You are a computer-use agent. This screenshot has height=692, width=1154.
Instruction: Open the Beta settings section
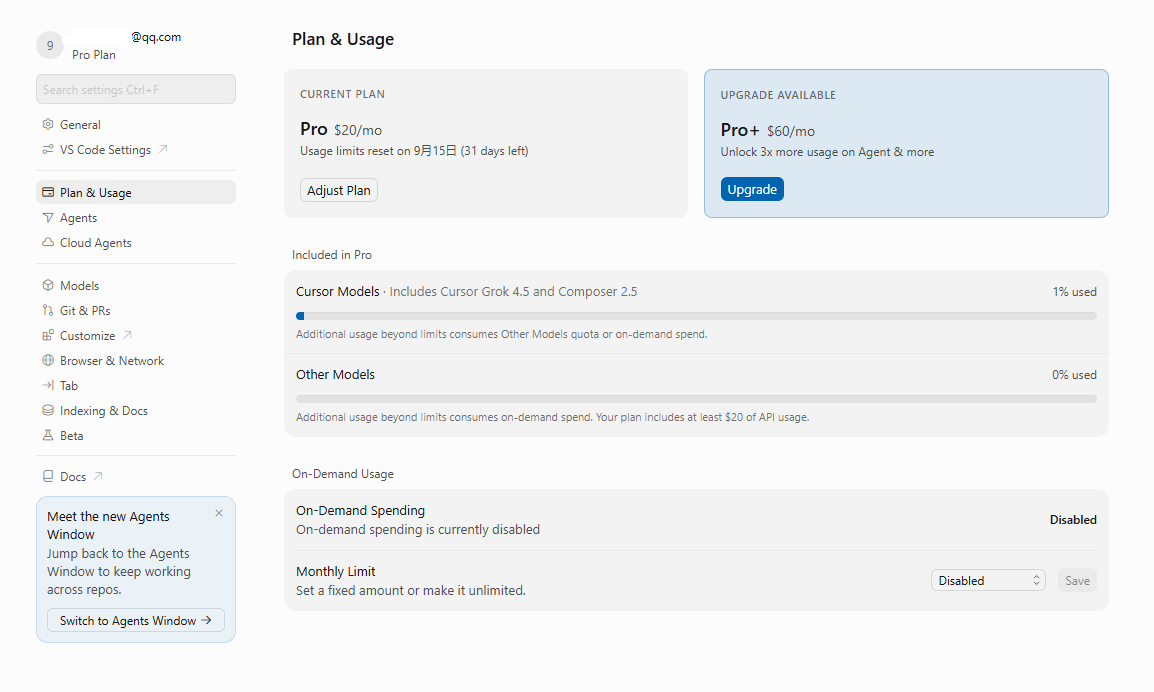pyautogui.click(x=136, y=435)
